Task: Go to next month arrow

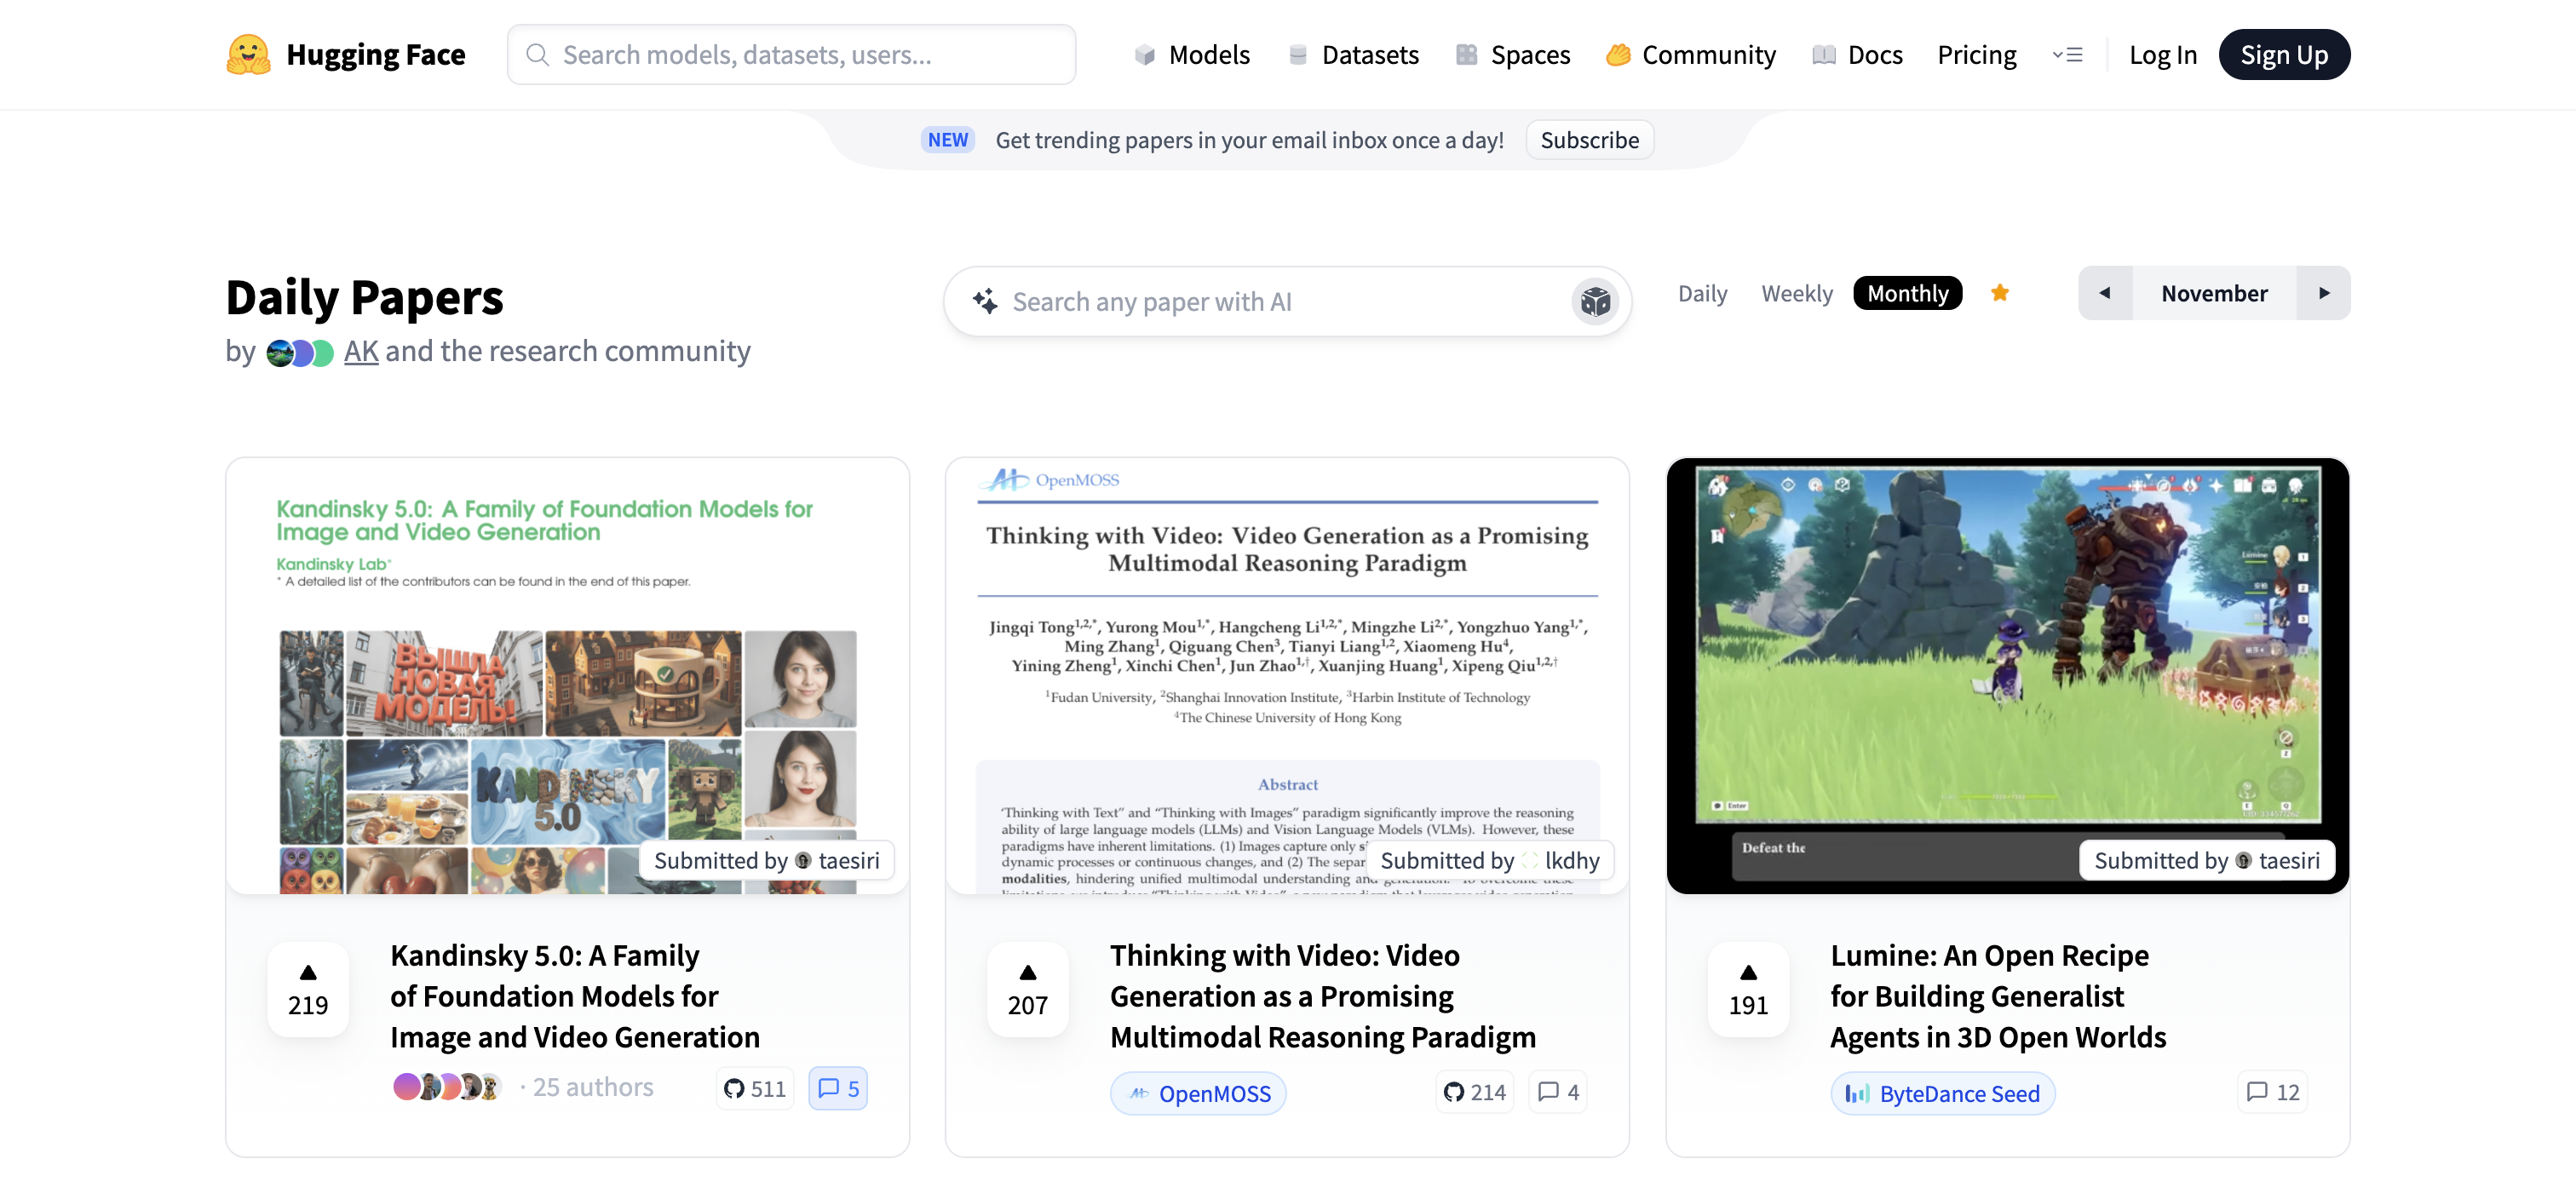Action: tap(2323, 293)
